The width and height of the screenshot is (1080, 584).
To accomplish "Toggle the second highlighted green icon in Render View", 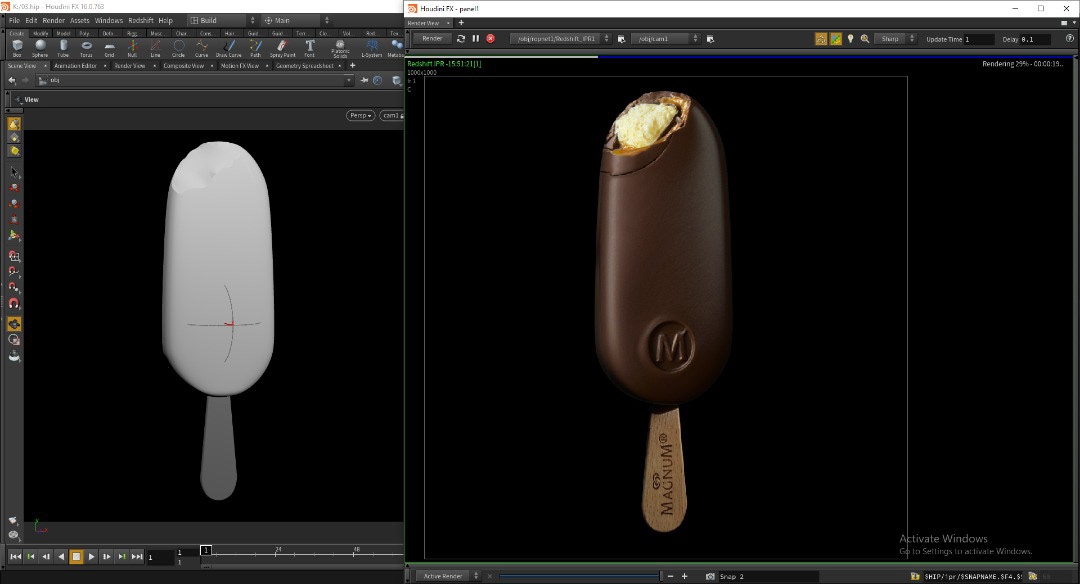I will [x=835, y=39].
